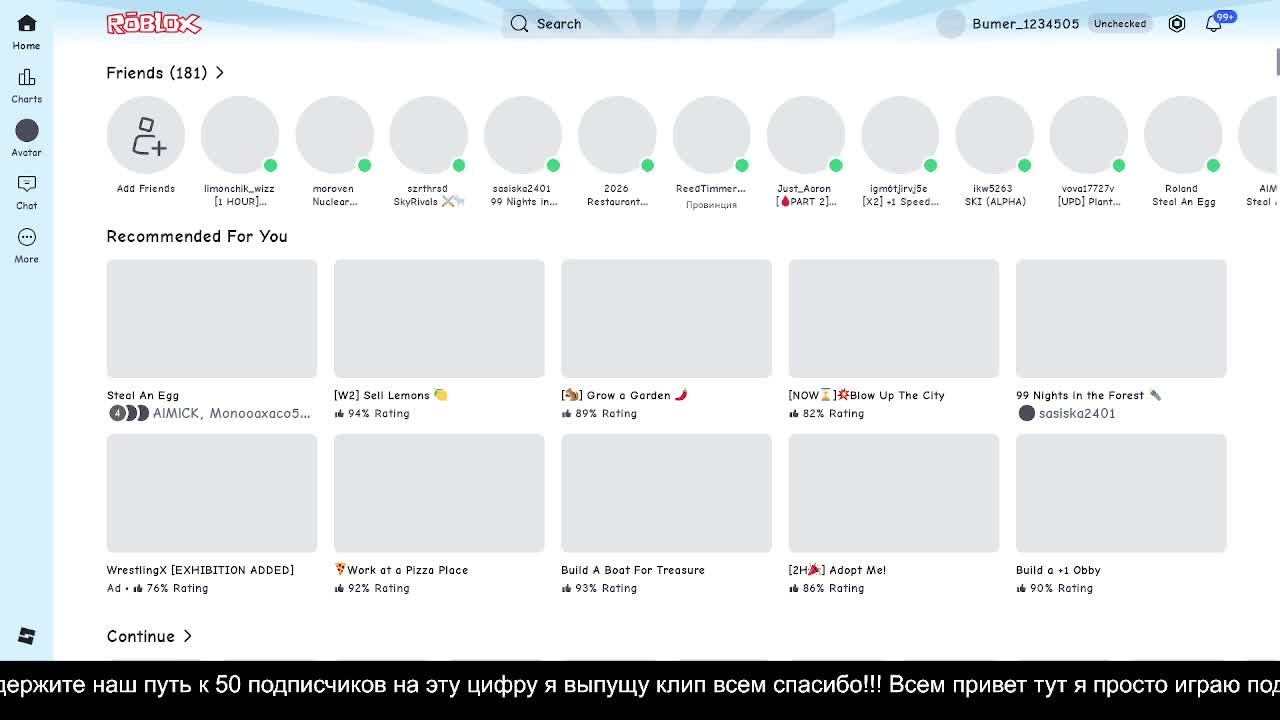Screen dimensions: 1280x720
Task: Click the WrestlingX [EXHIBITION ADDED] title
Action: click(x=200, y=570)
